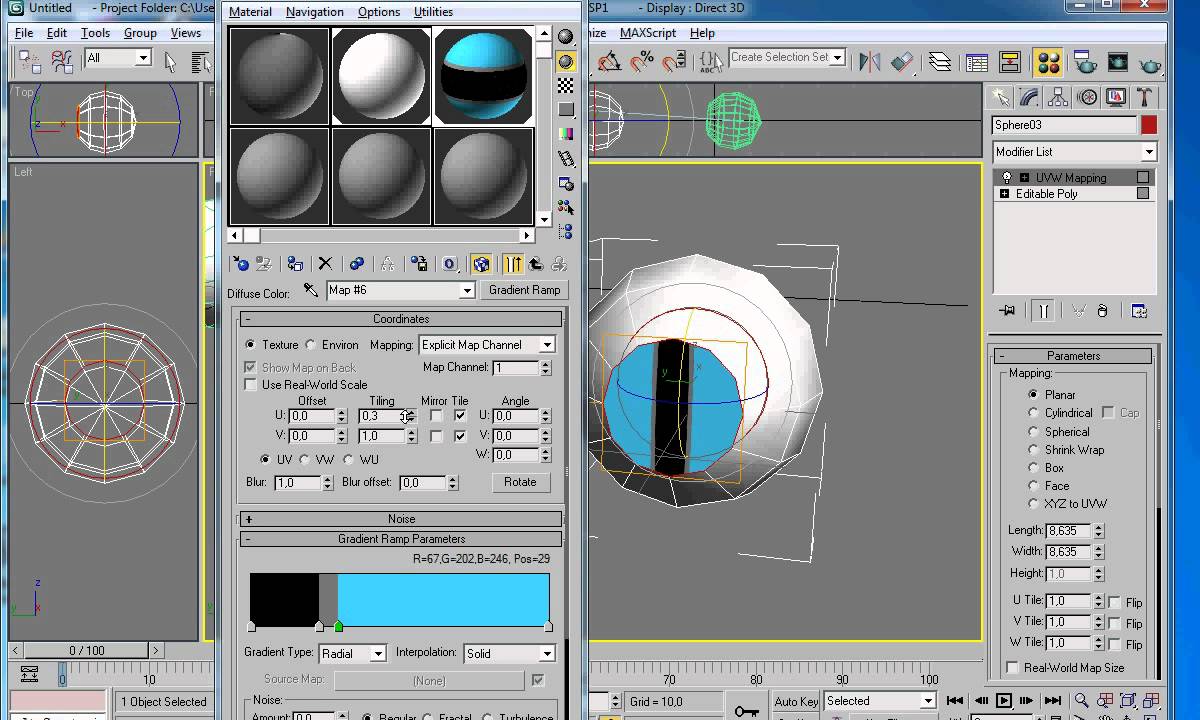Viewport: 1200px width, 720px height.
Task: Open the Motion wheel panel tab
Action: coord(1087,97)
